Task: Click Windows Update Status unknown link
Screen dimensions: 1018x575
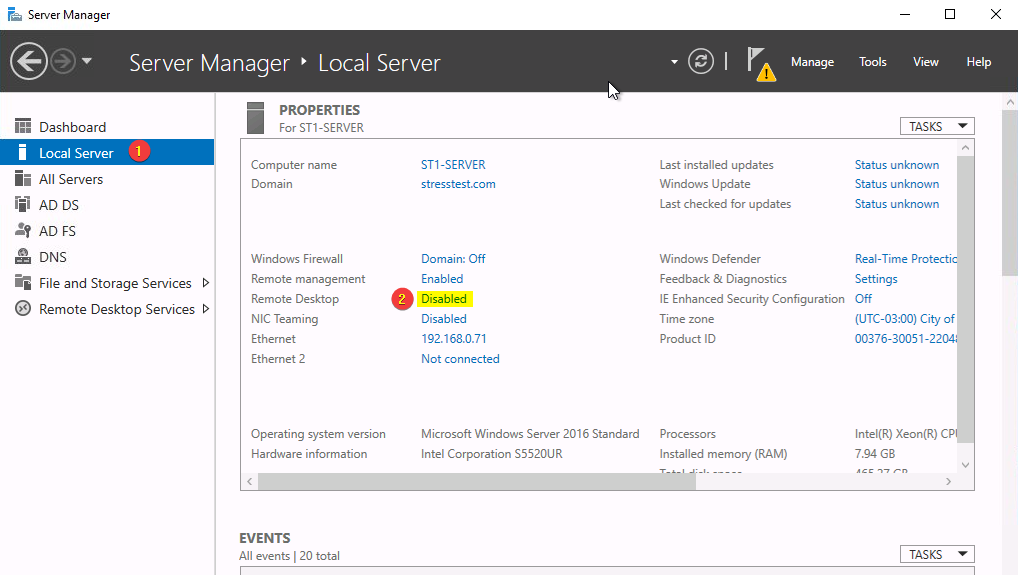Action: 897,184
